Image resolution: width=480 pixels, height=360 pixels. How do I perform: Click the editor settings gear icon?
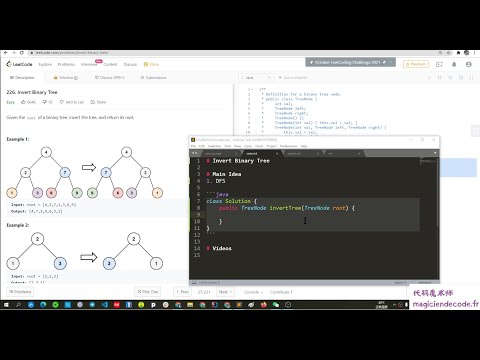click(x=461, y=78)
